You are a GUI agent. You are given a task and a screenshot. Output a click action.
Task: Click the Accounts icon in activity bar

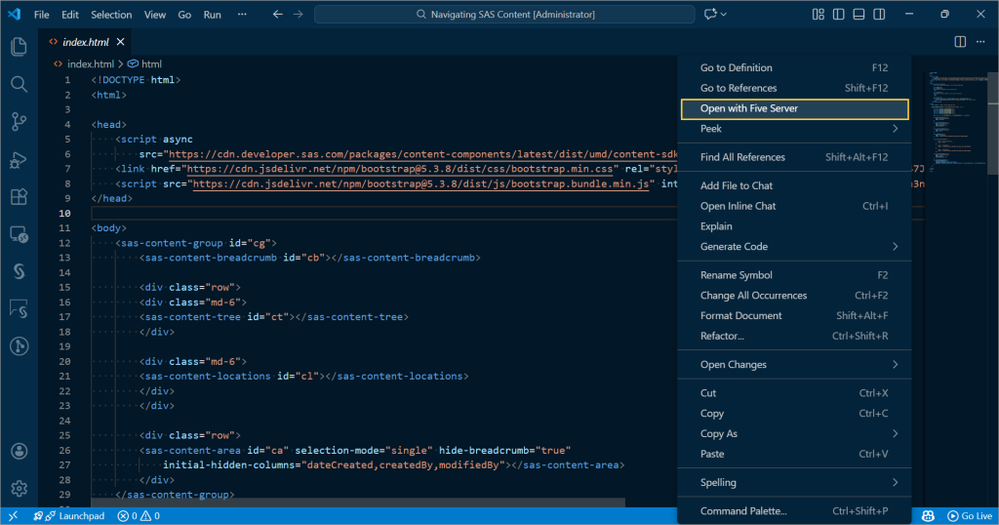19,451
